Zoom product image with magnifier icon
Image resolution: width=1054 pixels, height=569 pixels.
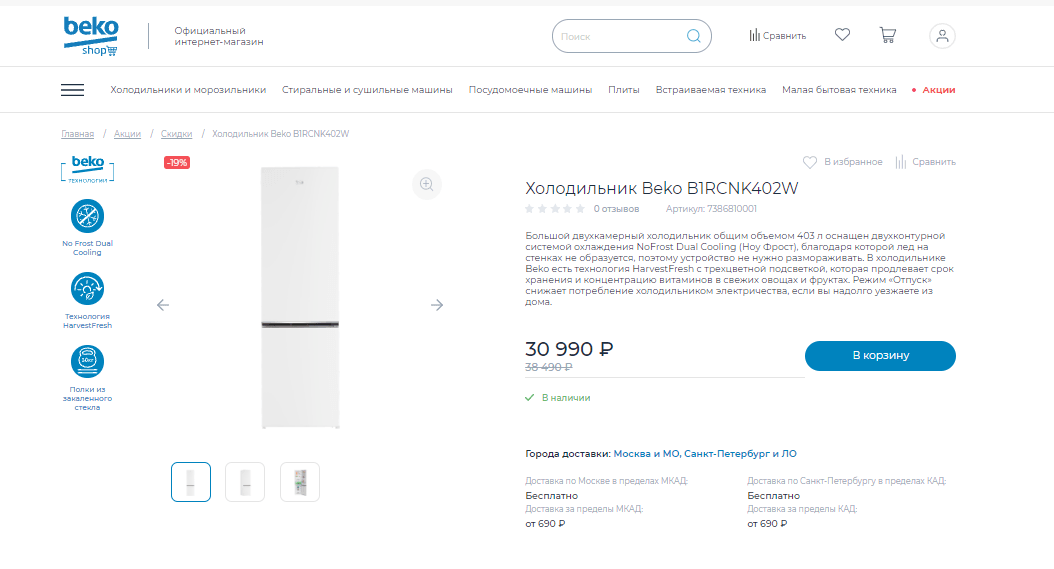click(427, 184)
